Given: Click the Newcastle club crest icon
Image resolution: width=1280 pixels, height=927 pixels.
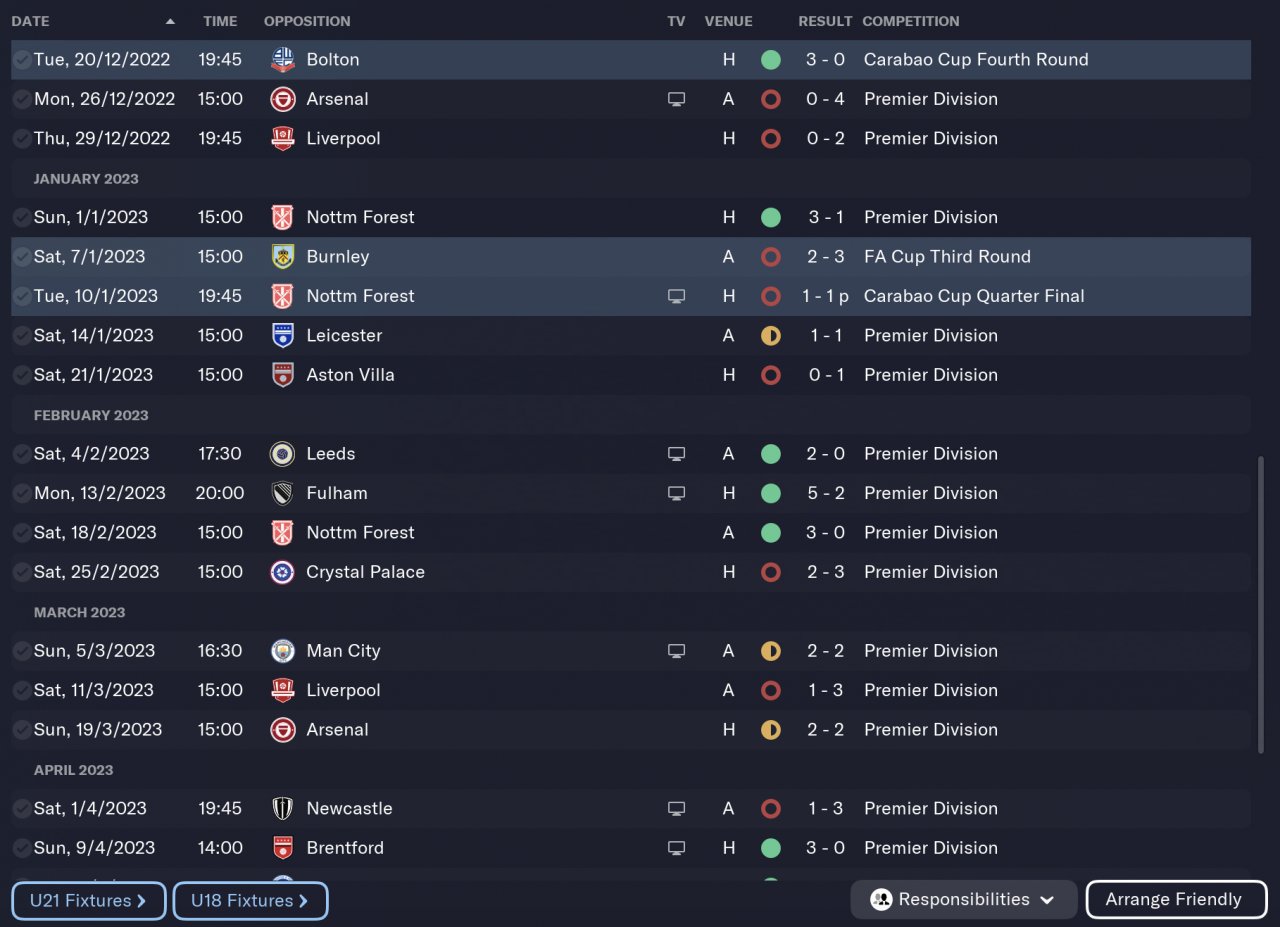Looking at the screenshot, I should pyautogui.click(x=283, y=809).
